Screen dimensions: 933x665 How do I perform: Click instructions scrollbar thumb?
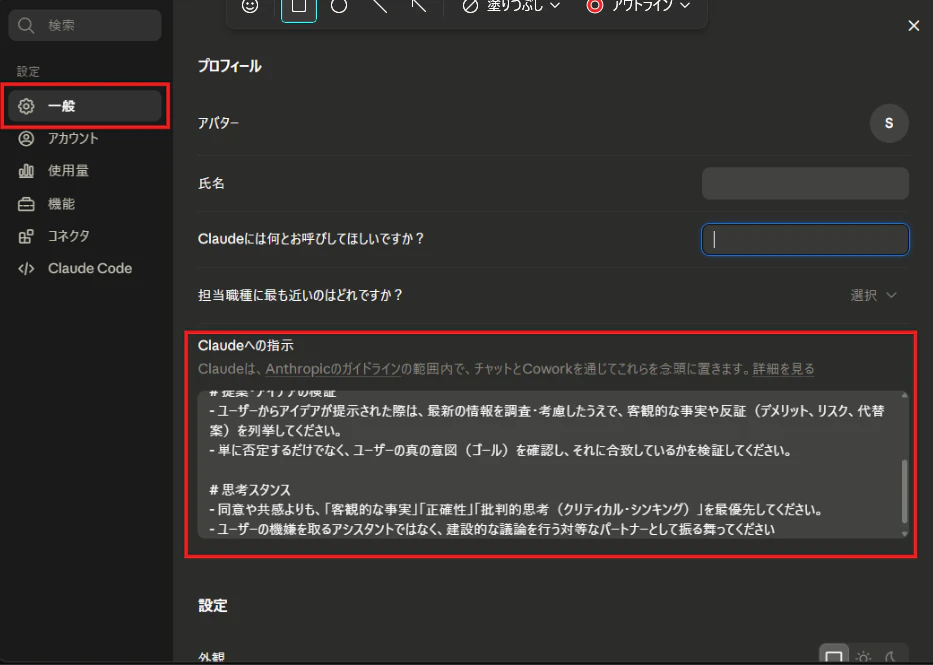[904, 491]
